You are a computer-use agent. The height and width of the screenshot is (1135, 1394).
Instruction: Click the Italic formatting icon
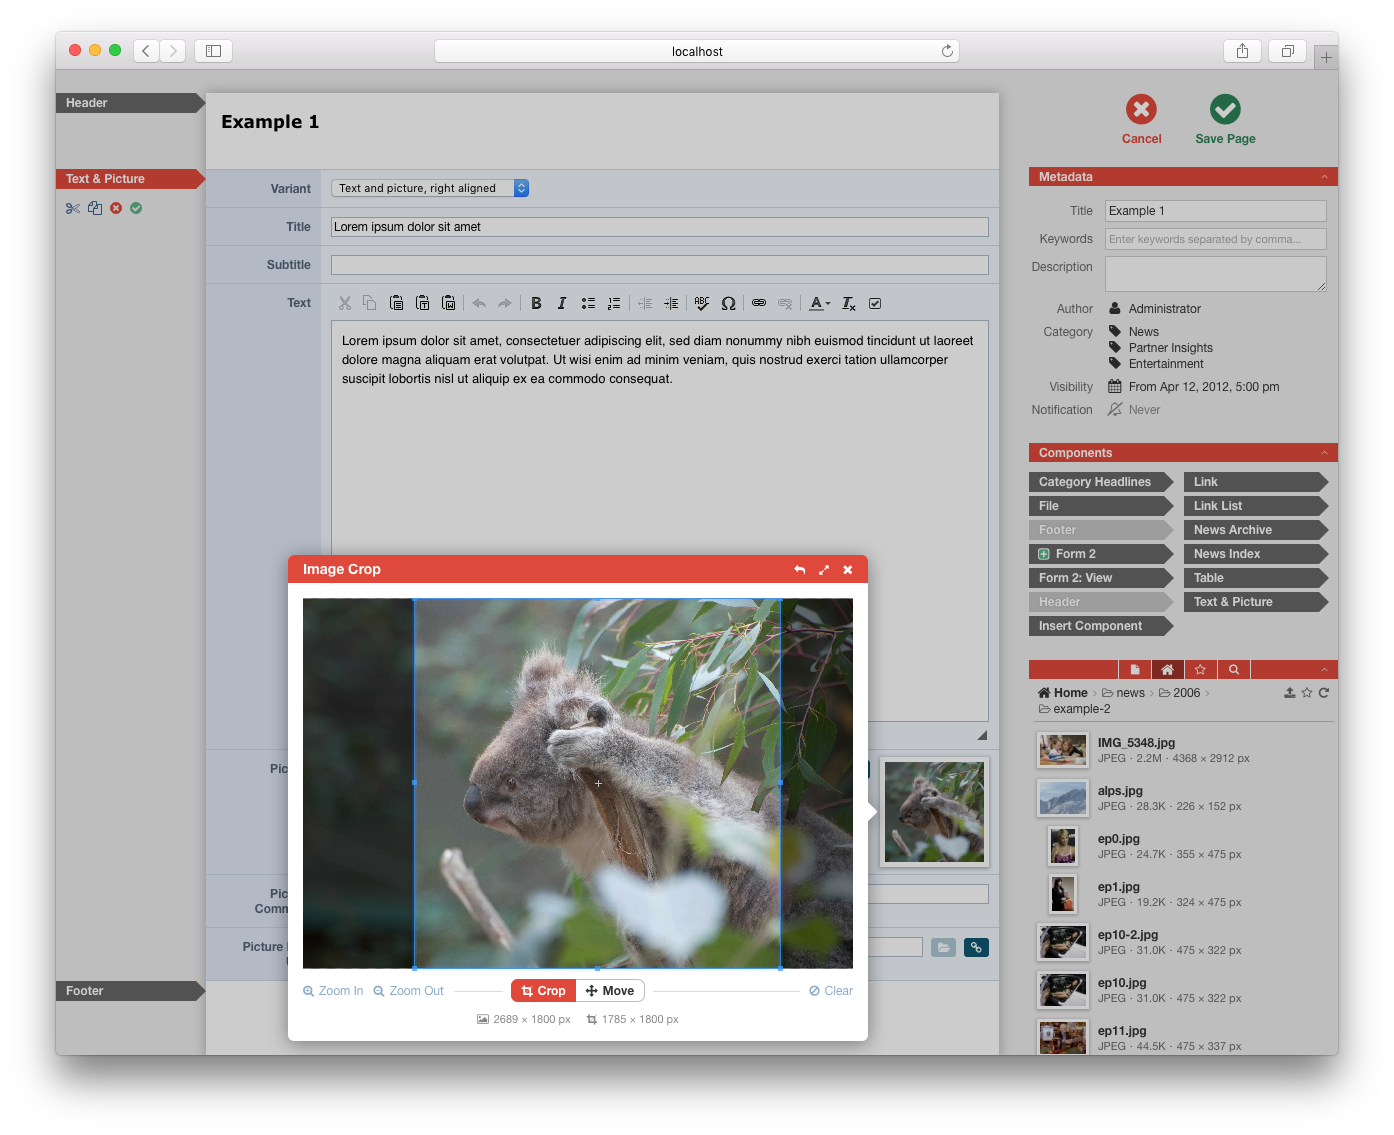562,303
